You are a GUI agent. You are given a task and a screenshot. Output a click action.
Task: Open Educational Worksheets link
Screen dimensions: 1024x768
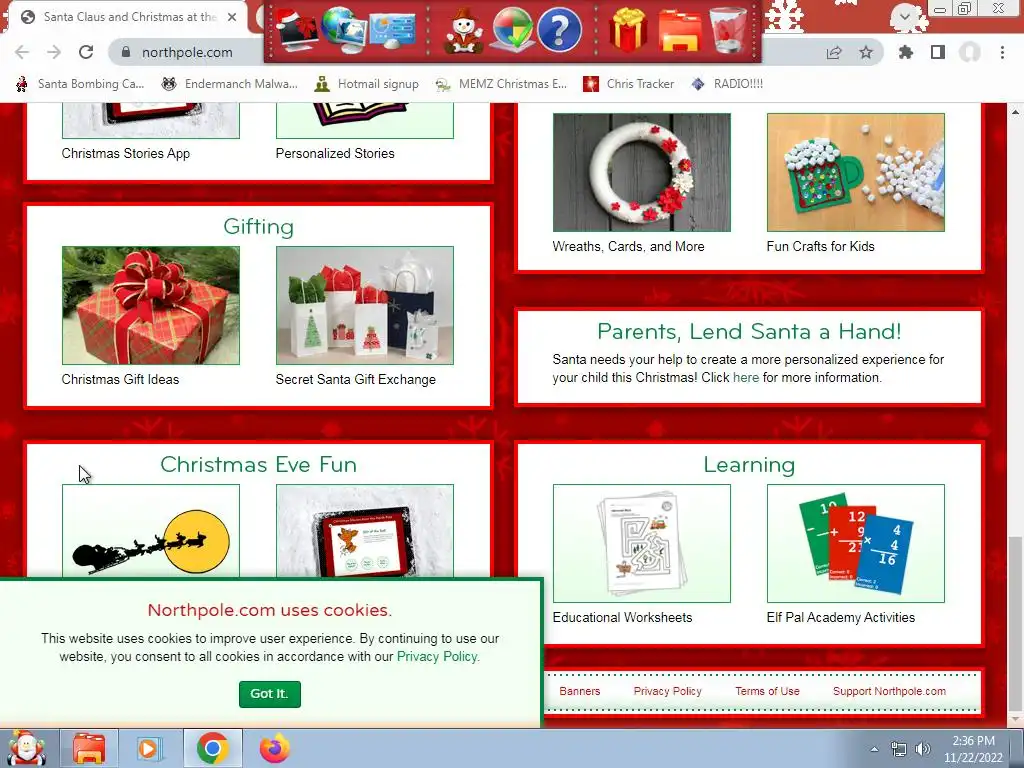click(622, 617)
